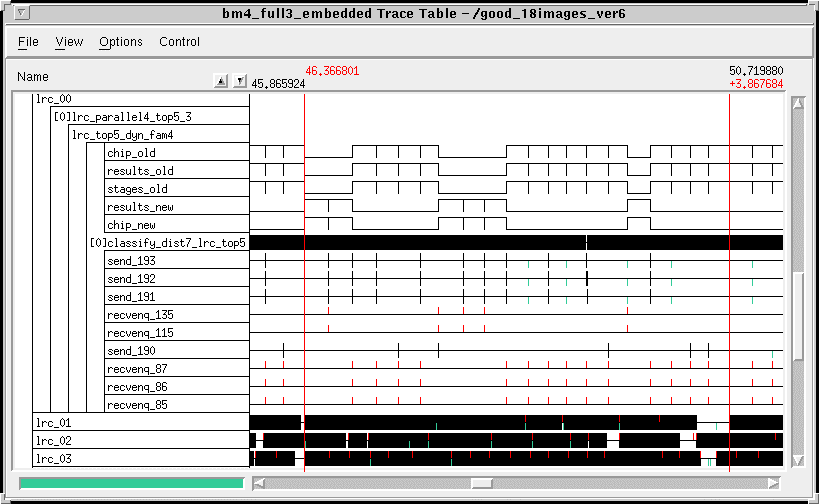Click the horizontal scrollbar left arrow
This screenshot has width=819, height=504.
(259, 482)
